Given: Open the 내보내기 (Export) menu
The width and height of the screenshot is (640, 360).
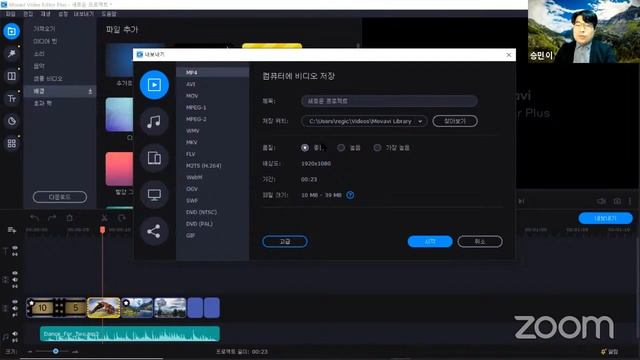Looking at the screenshot, I should point(84,14).
